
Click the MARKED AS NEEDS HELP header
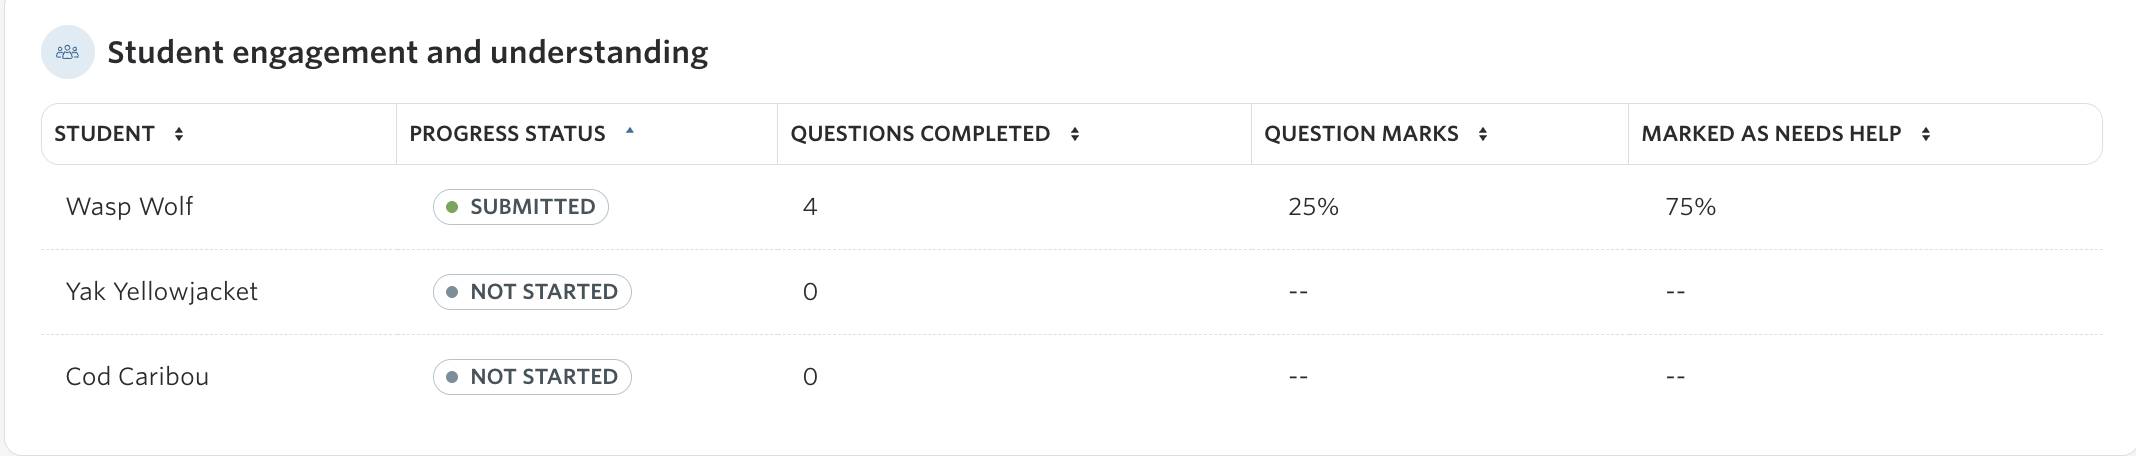[1771, 134]
